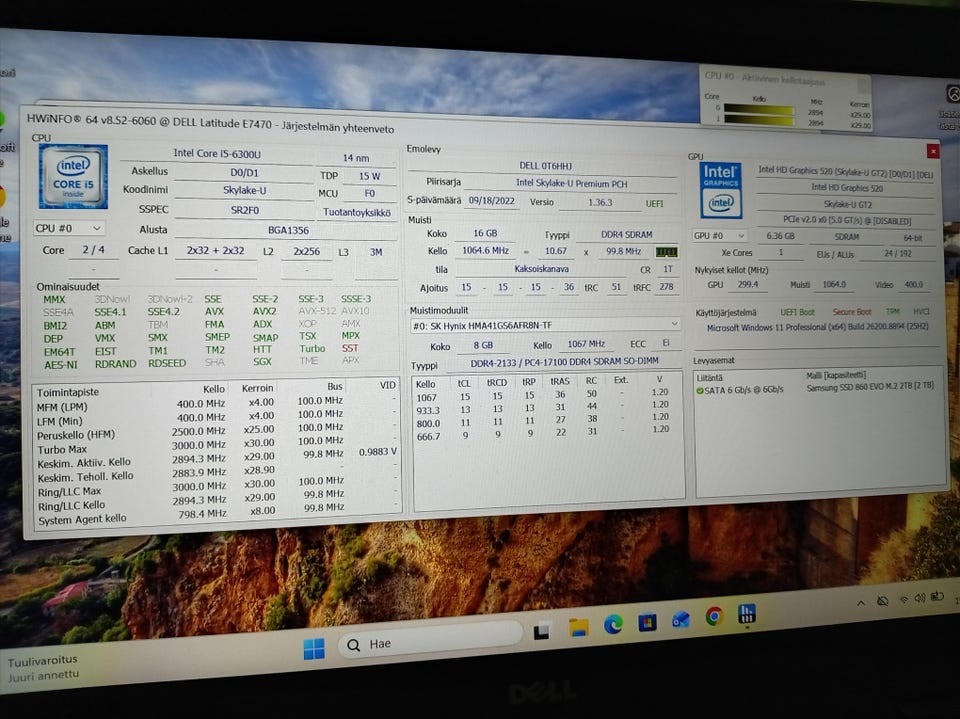Image resolution: width=960 pixels, height=719 pixels.
Task: Open the CPU #0 selector dropdown
Action: (x=68, y=228)
